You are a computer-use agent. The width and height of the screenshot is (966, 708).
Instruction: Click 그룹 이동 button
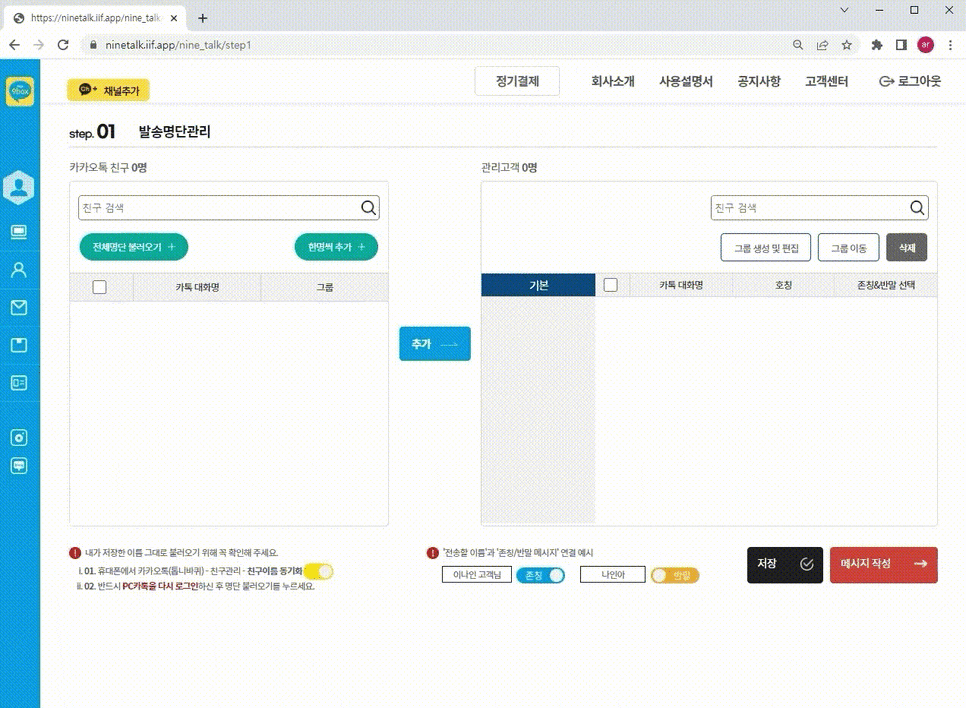pyautogui.click(x=848, y=248)
